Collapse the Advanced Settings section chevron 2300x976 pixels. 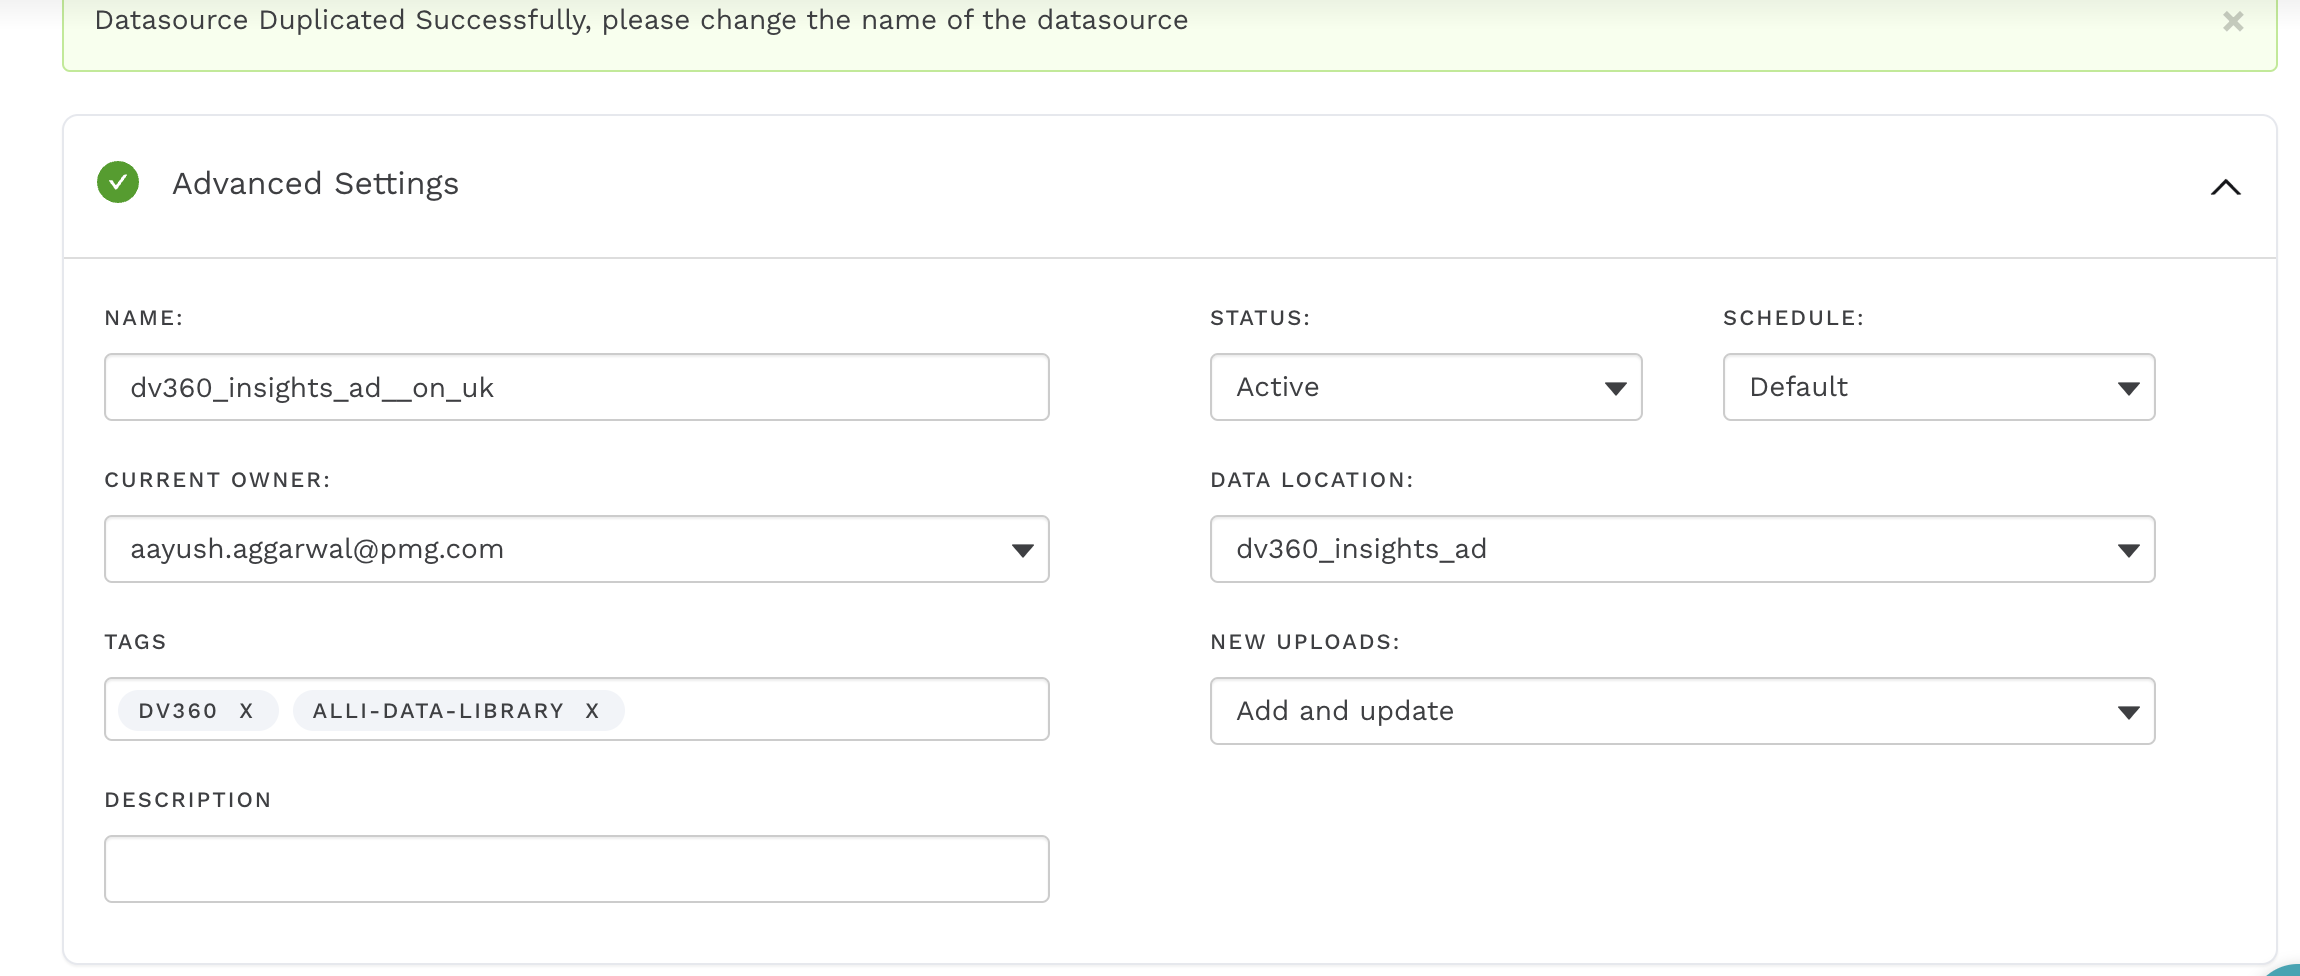click(2225, 187)
